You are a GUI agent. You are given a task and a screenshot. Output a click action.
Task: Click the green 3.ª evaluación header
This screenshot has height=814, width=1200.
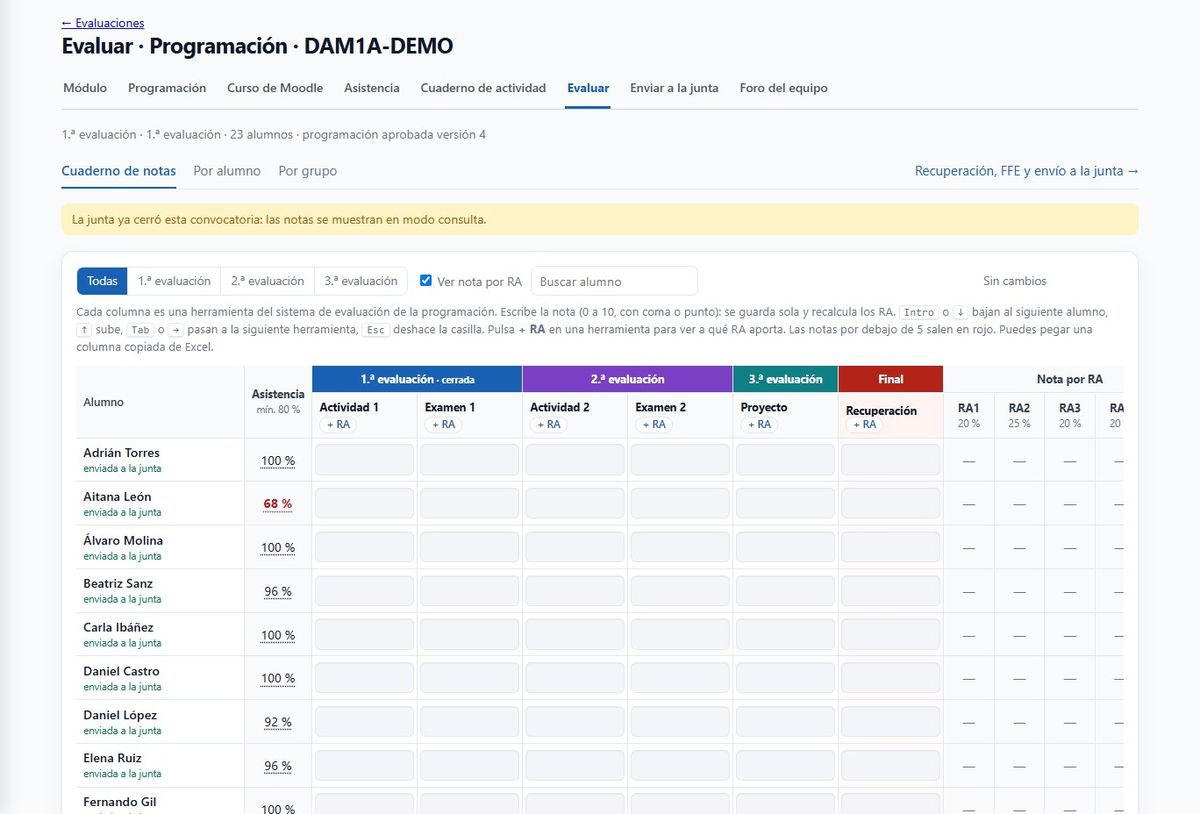785,379
